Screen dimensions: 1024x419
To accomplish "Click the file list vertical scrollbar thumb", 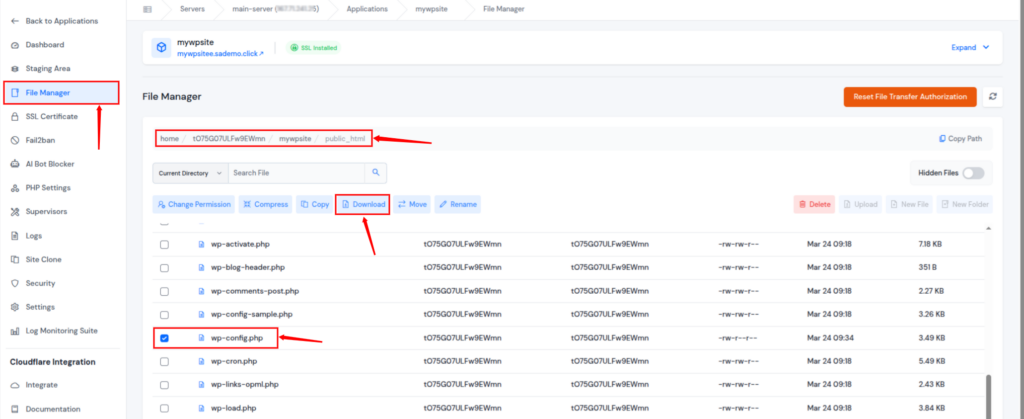I will (988, 396).
